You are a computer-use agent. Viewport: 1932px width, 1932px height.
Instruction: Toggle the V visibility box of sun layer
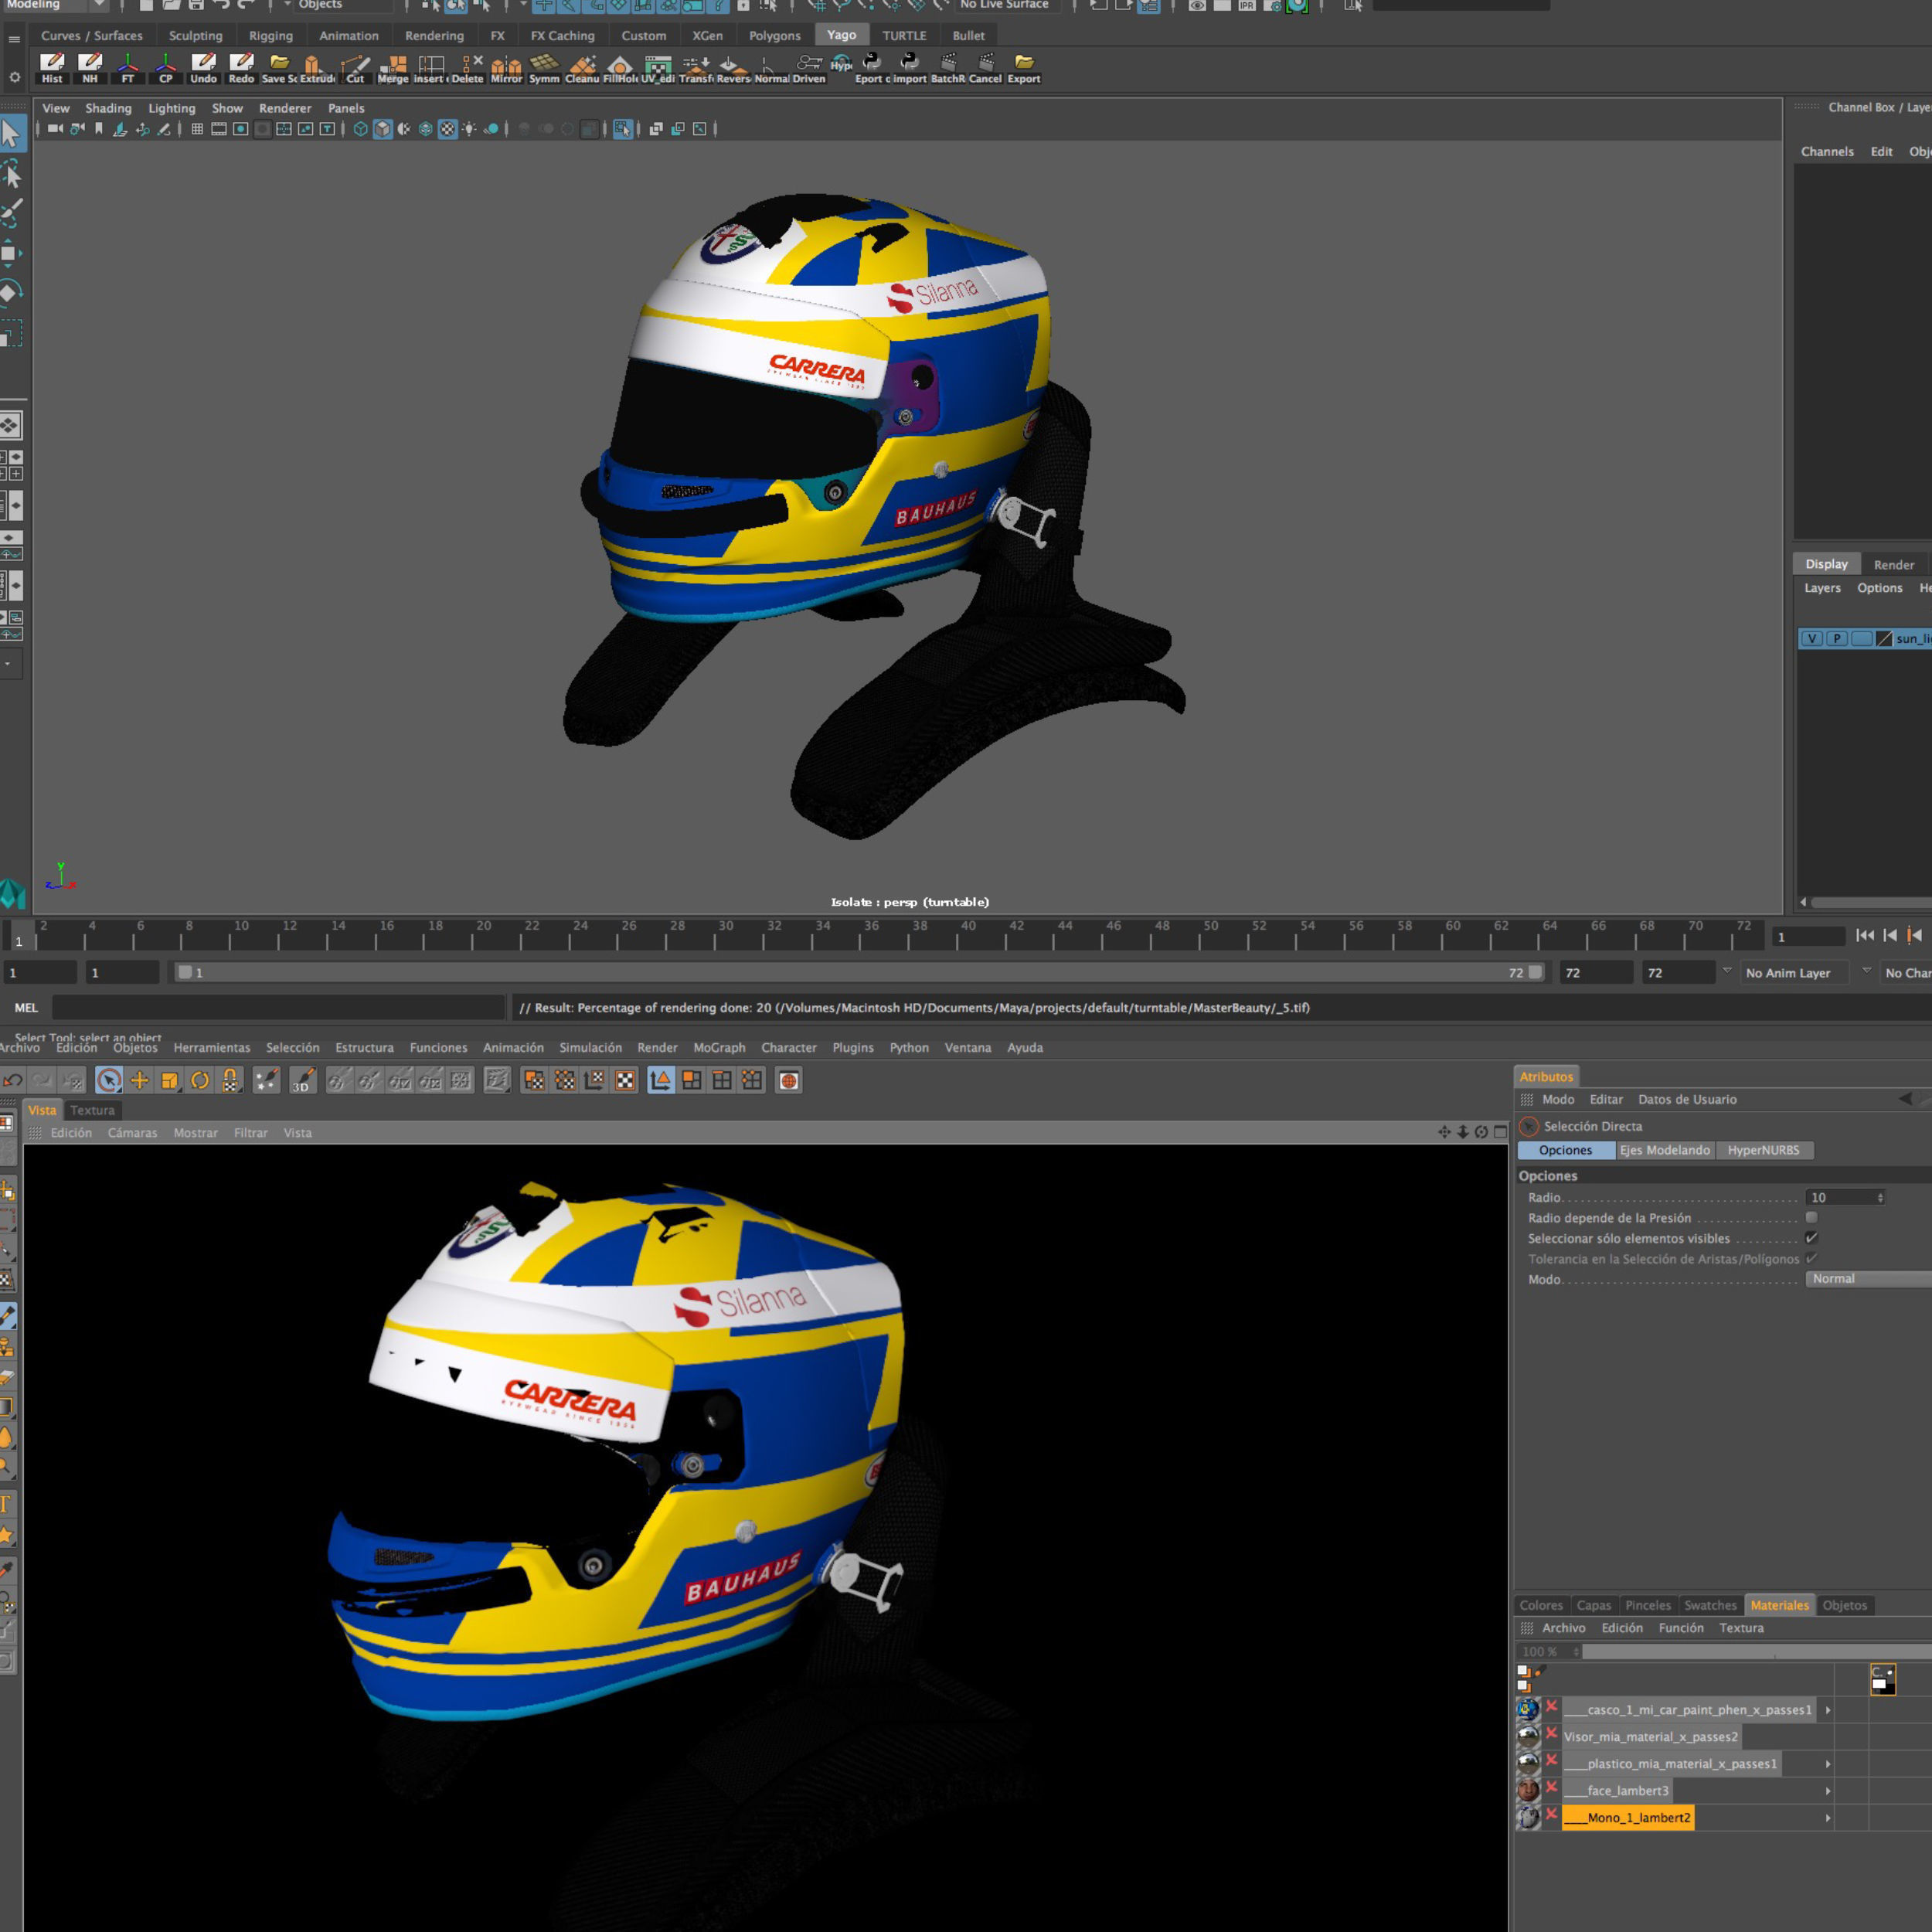point(1811,638)
